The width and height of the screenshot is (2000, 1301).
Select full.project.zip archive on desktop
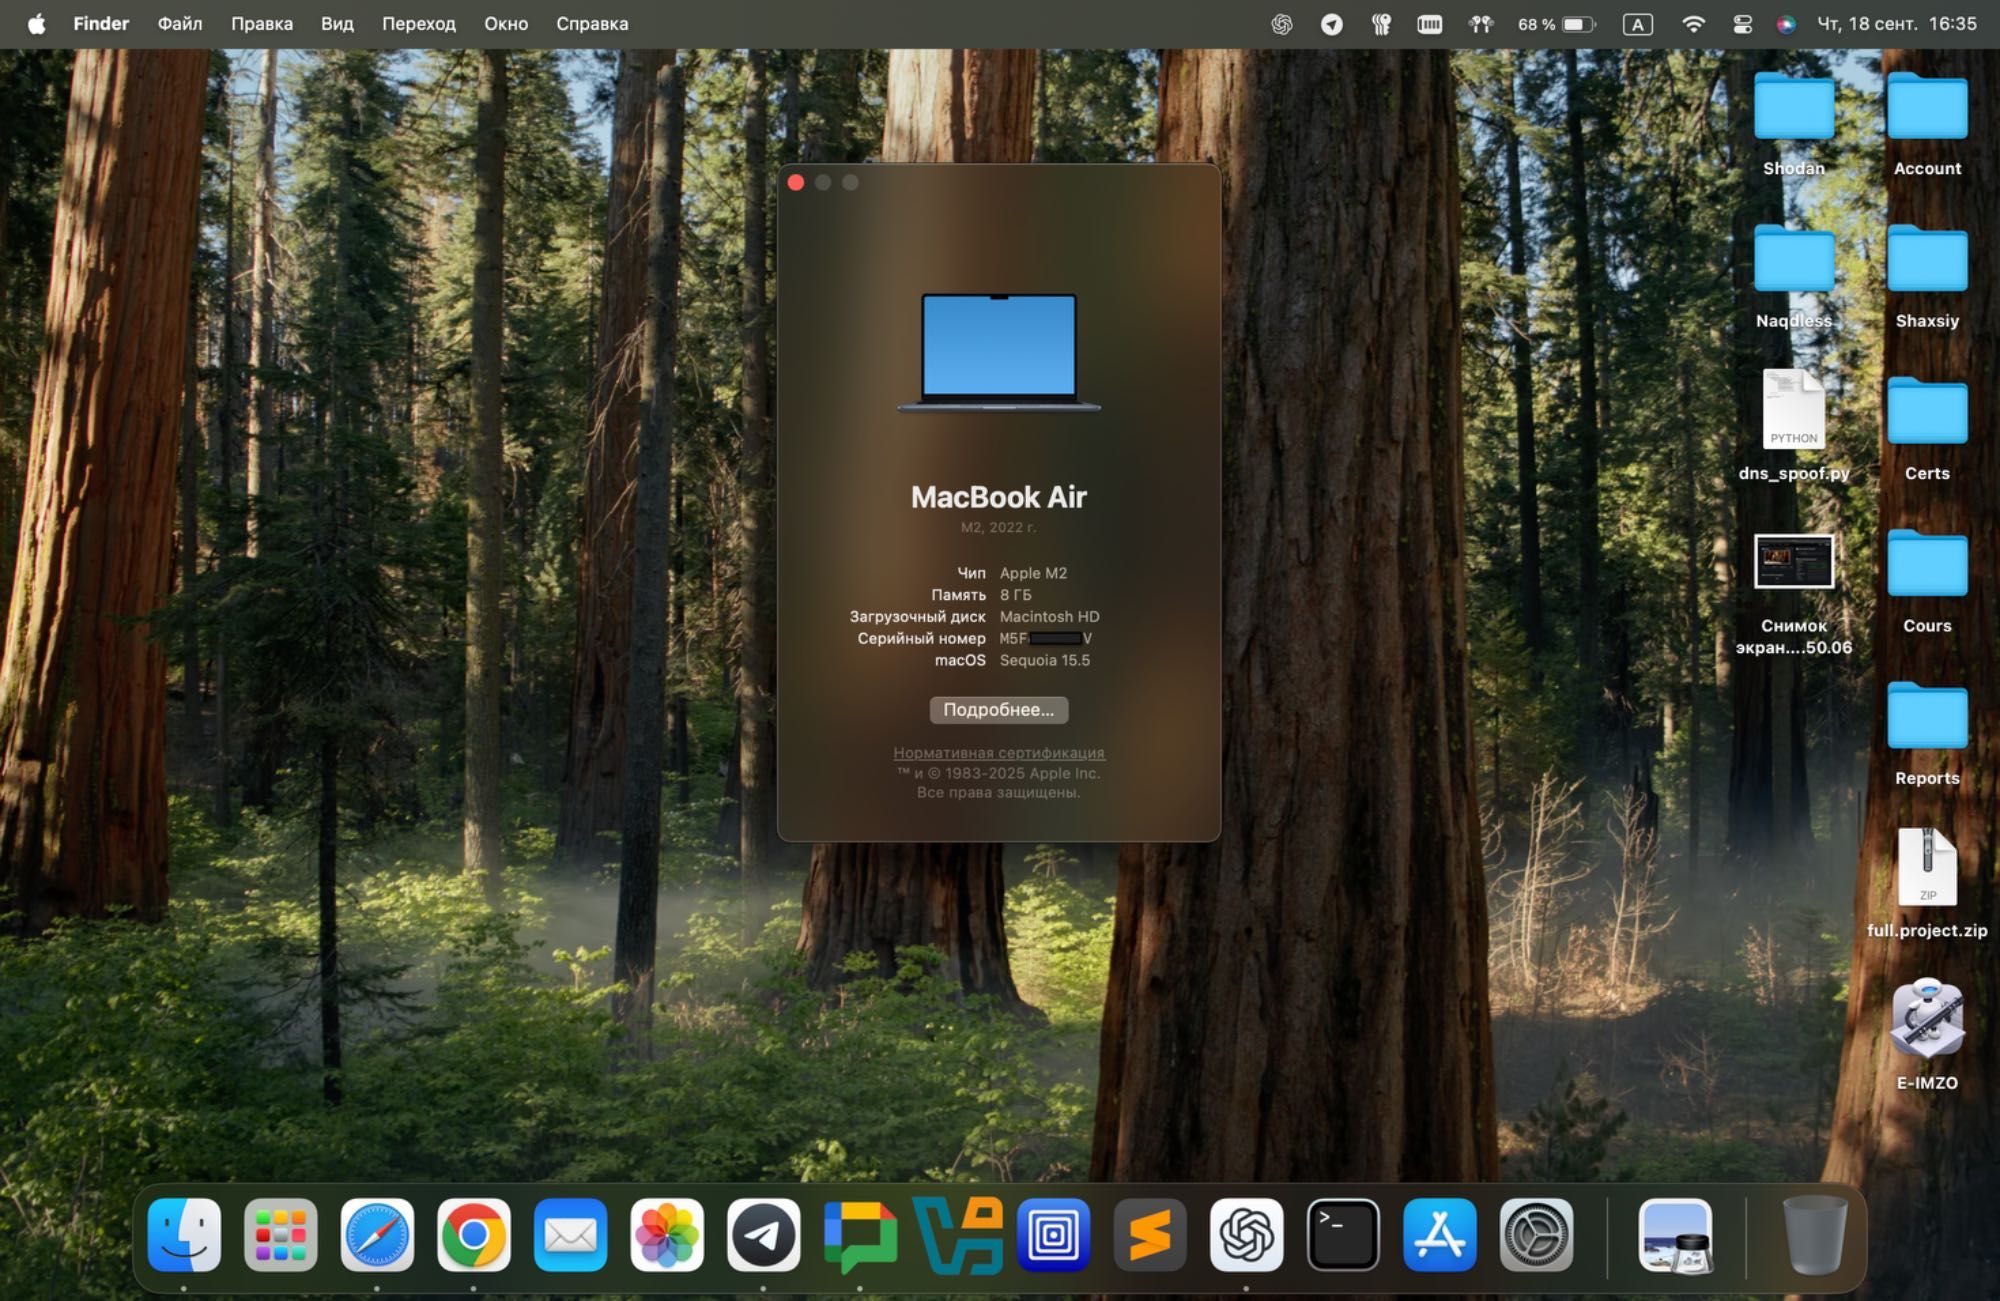1927,867
